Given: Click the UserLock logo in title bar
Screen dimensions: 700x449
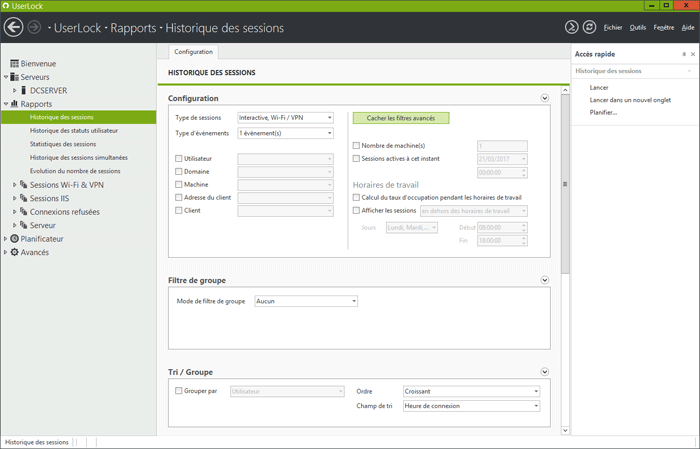Looking at the screenshot, I should tap(5, 6).
